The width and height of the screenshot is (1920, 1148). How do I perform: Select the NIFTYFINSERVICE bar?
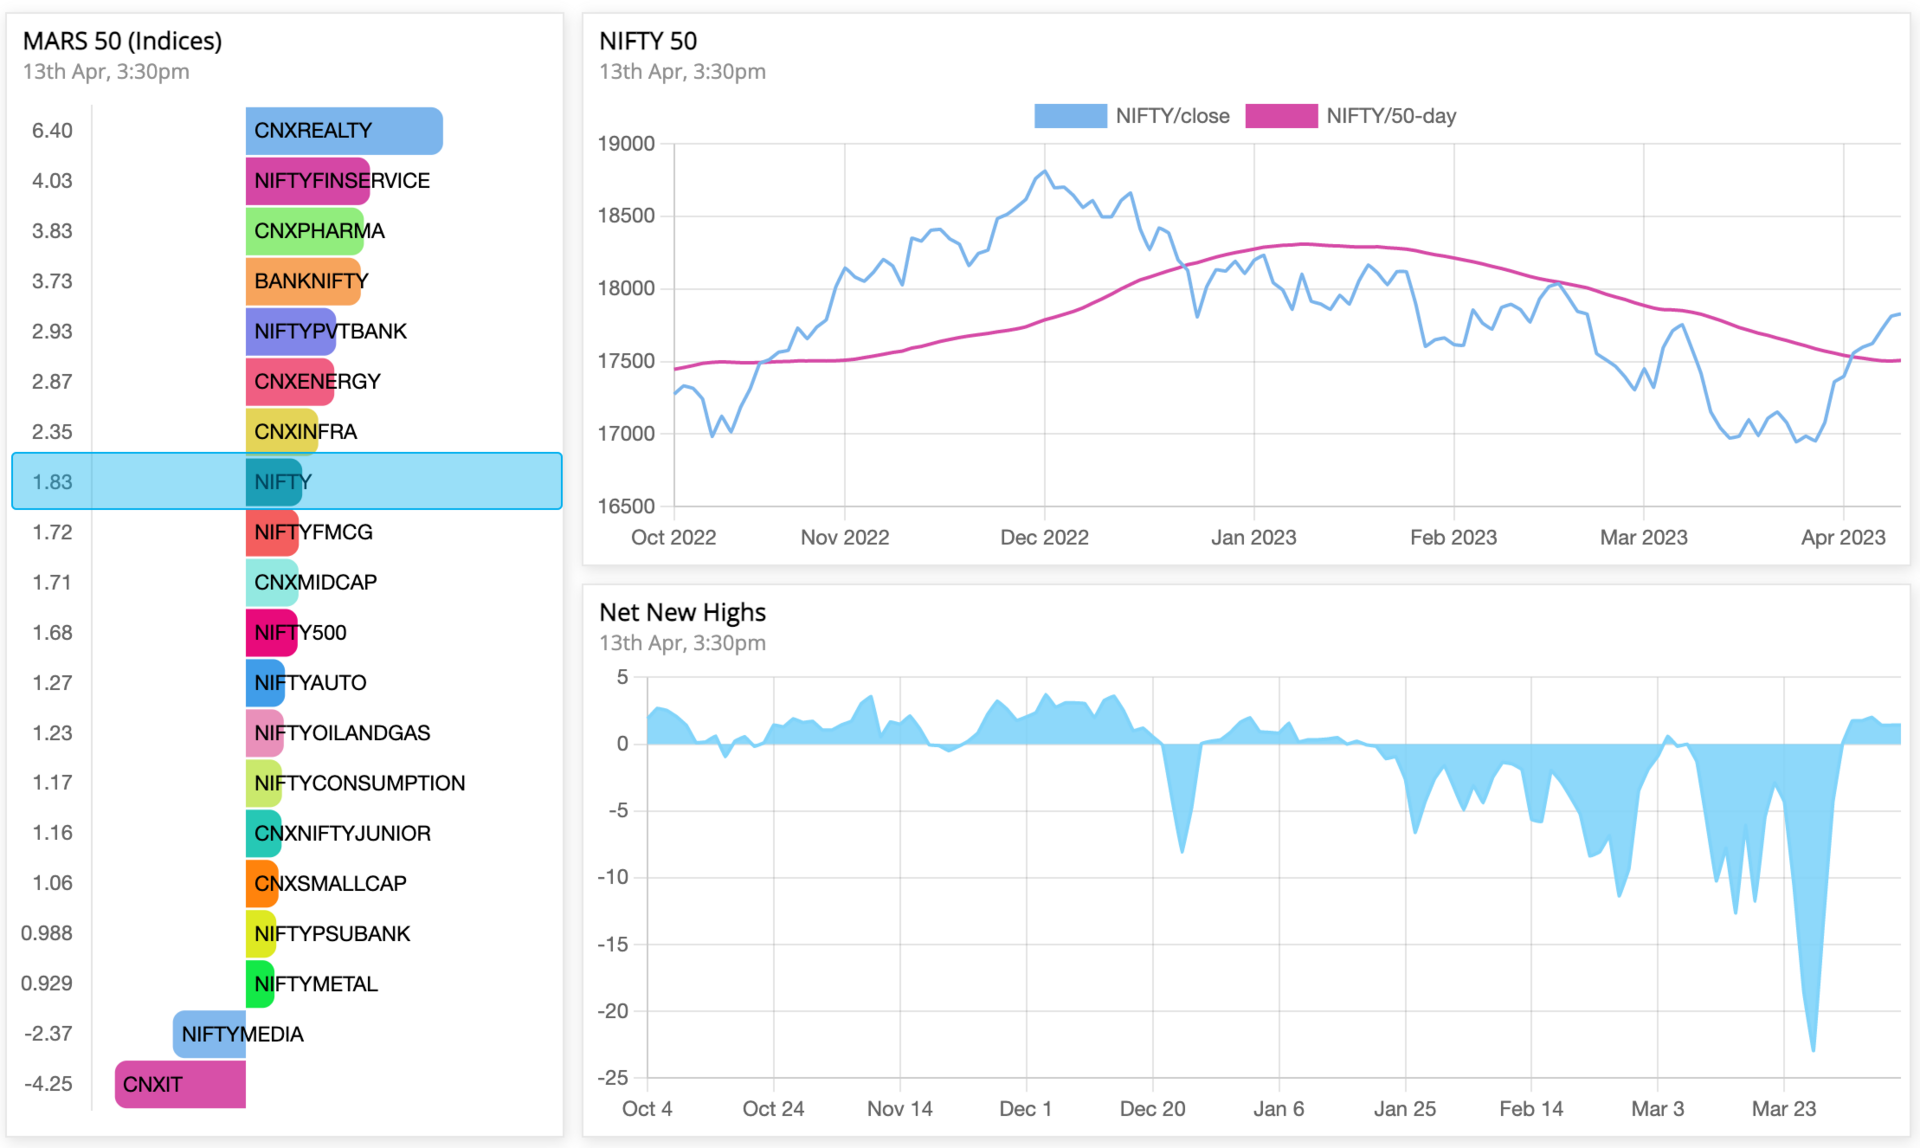(308, 181)
